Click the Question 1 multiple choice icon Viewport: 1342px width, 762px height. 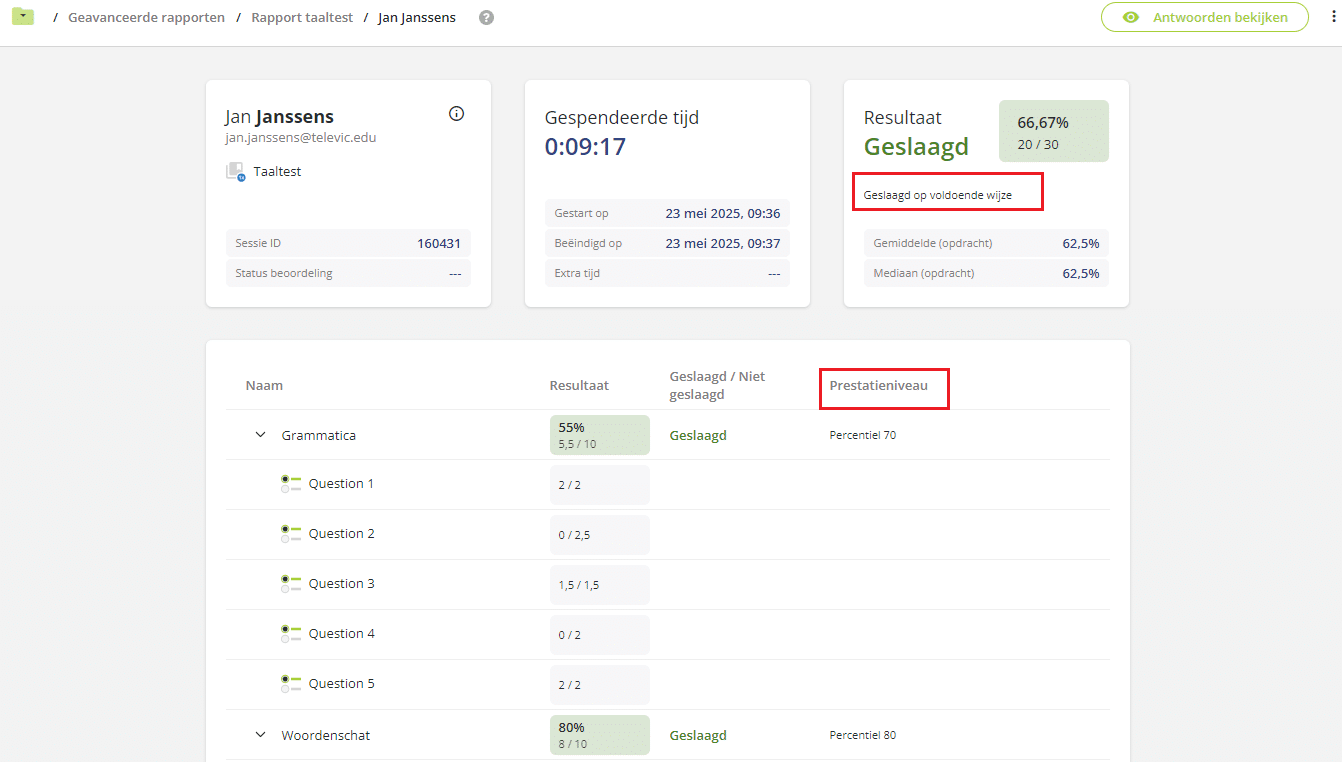click(291, 484)
